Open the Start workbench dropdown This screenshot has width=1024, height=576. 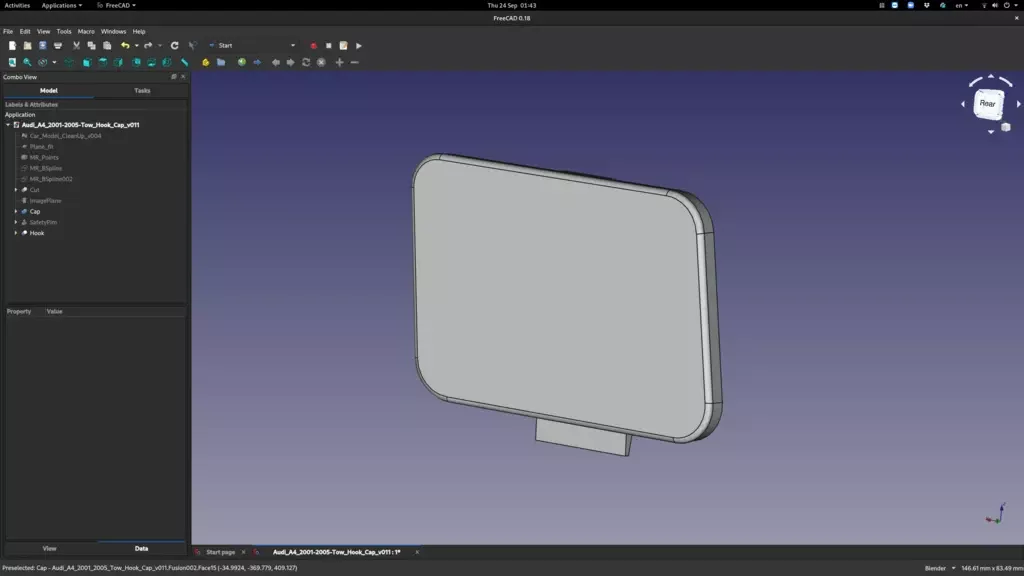253,46
